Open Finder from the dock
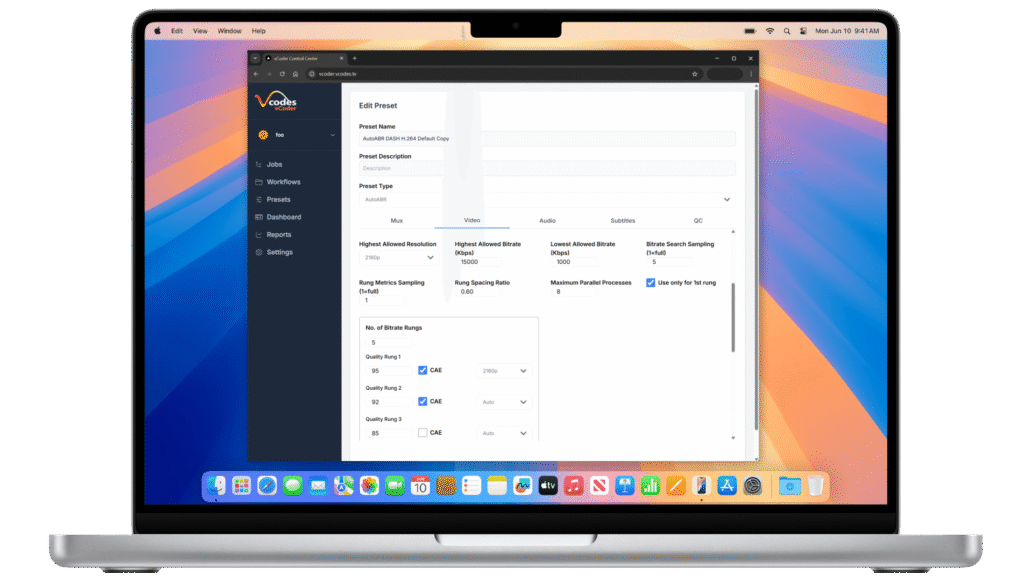Viewport: 1024px width, 576px height. pos(216,486)
